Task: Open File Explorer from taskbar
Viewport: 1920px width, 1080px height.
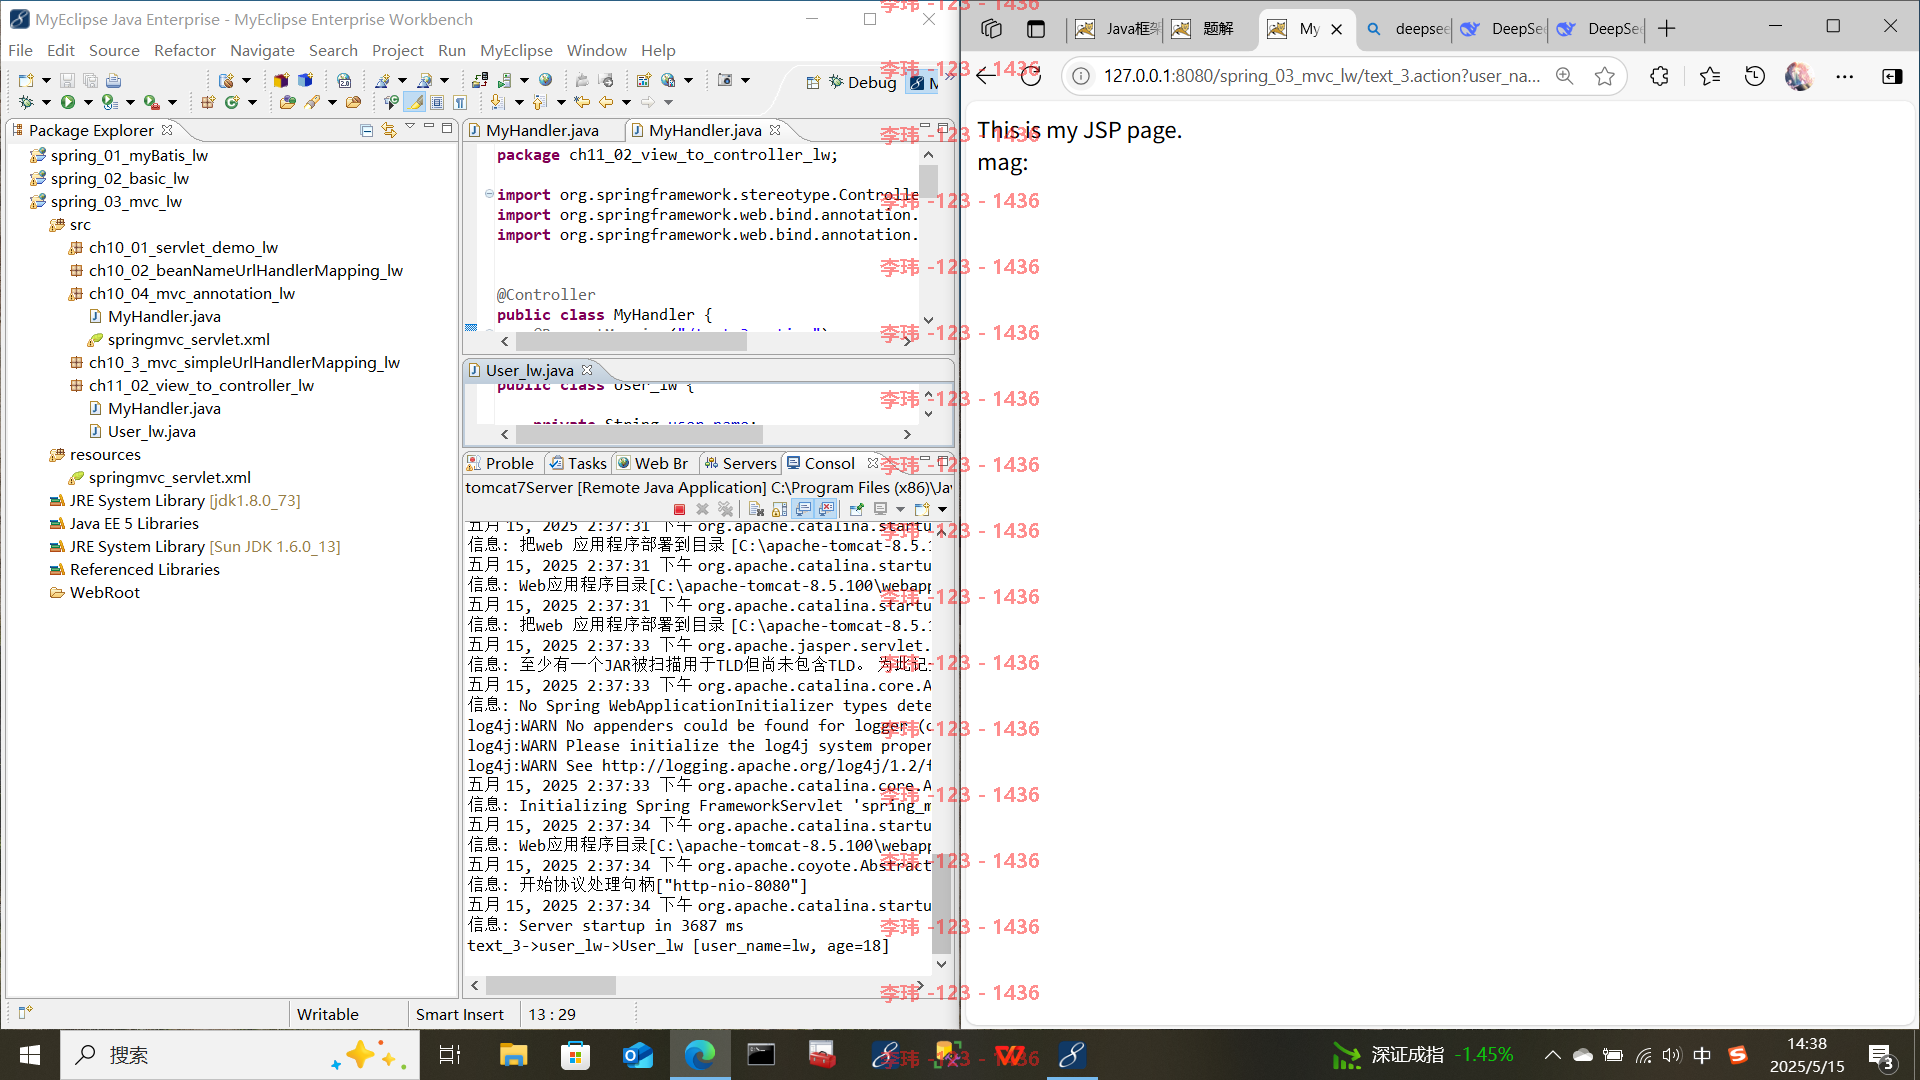Action: [x=513, y=1055]
